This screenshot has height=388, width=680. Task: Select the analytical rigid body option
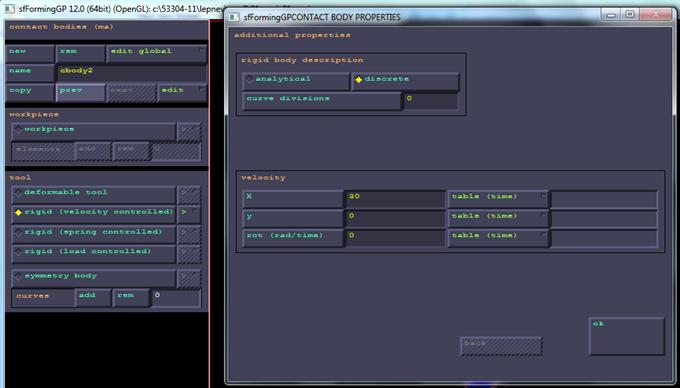(296, 81)
